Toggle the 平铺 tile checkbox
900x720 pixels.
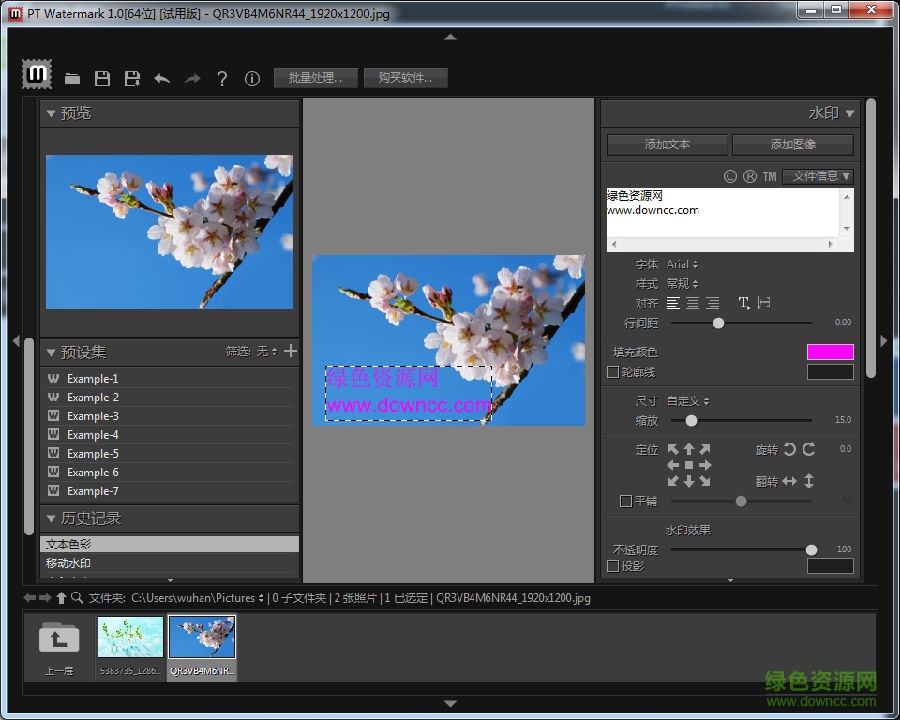[x=626, y=501]
